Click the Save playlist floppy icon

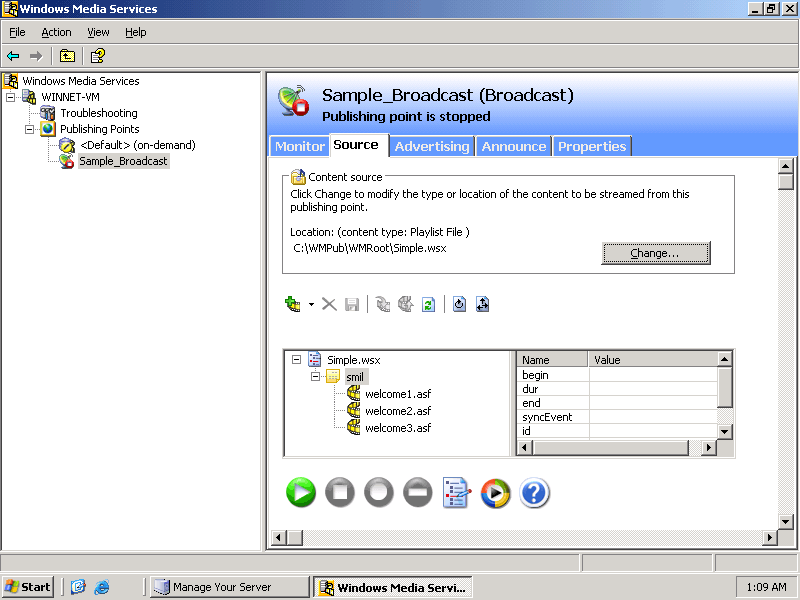(352, 305)
